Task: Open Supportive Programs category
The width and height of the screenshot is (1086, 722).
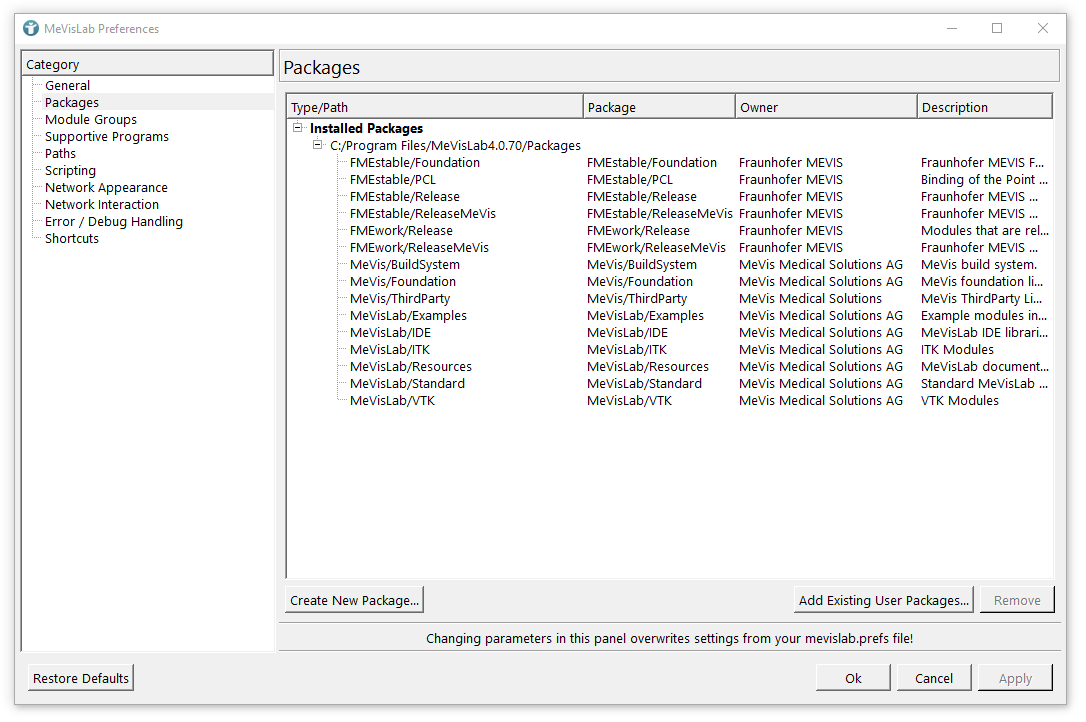Action: point(107,137)
